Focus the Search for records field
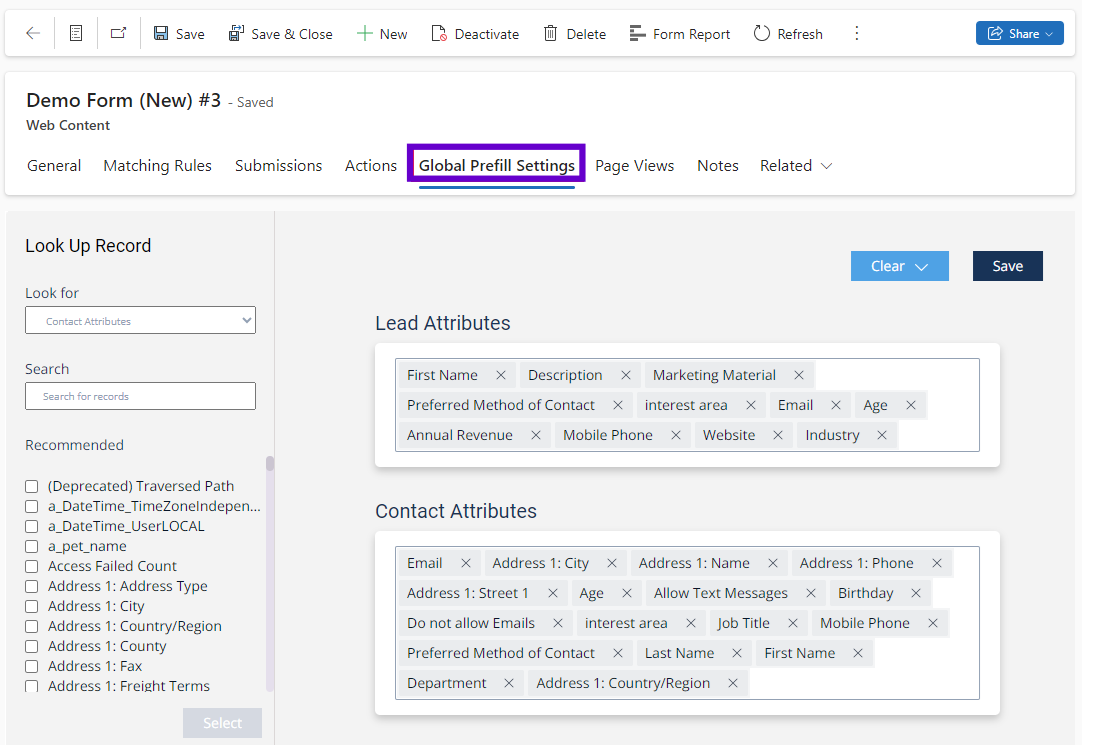Screen dimensions: 1113x745 coord(141,396)
